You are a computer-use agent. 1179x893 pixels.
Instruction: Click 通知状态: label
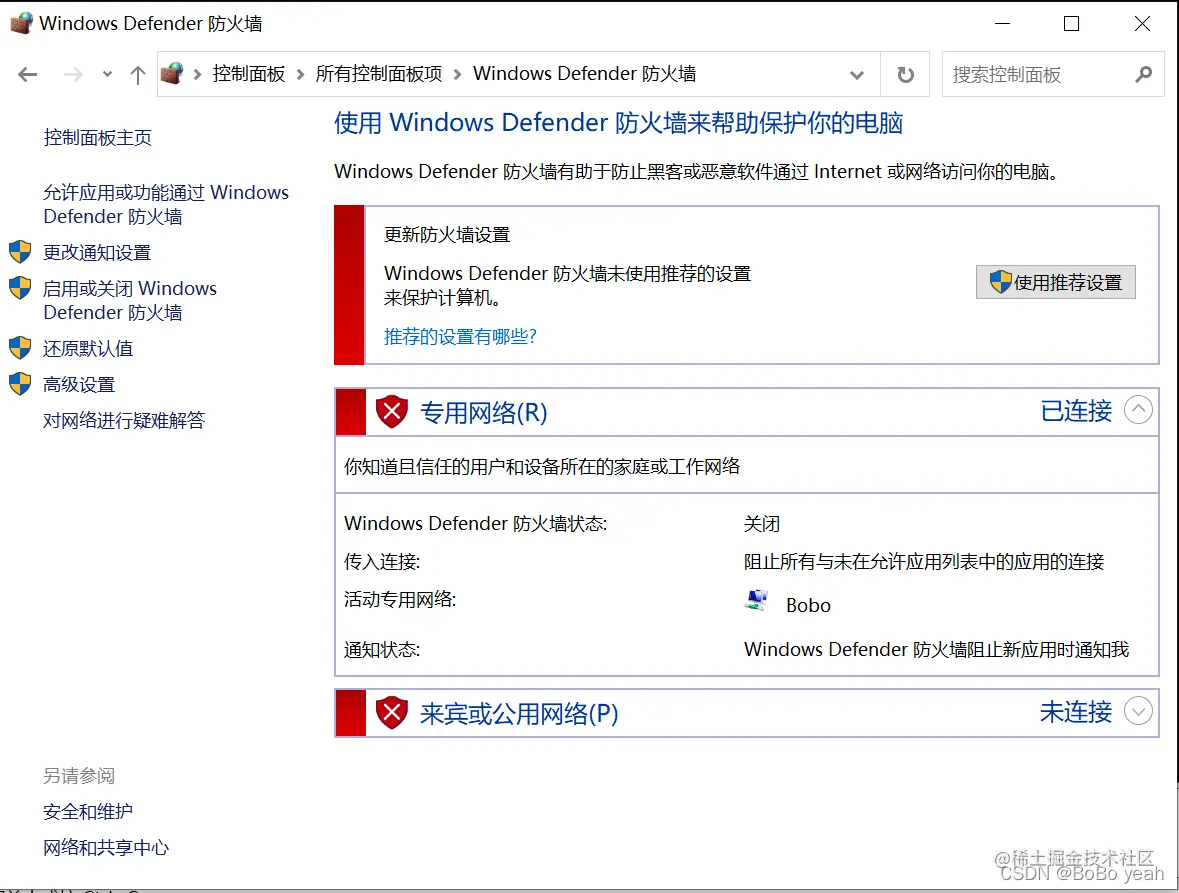[x=382, y=649]
